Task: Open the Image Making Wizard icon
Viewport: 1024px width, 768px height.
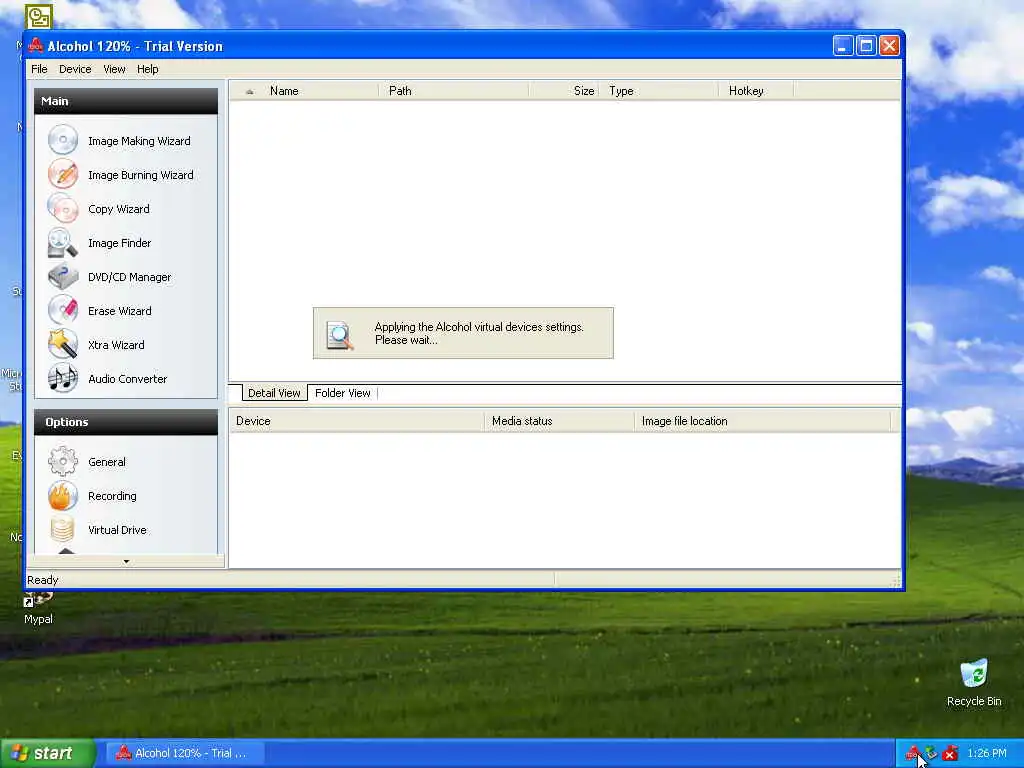Action: click(x=63, y=140)
